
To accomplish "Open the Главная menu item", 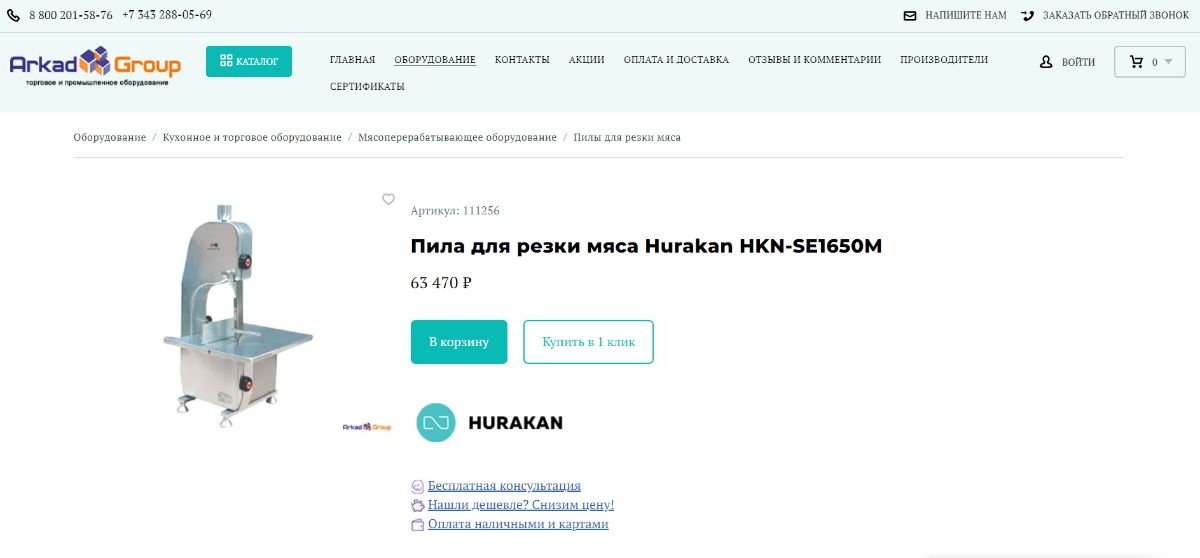I will click(x=352, y=60).
